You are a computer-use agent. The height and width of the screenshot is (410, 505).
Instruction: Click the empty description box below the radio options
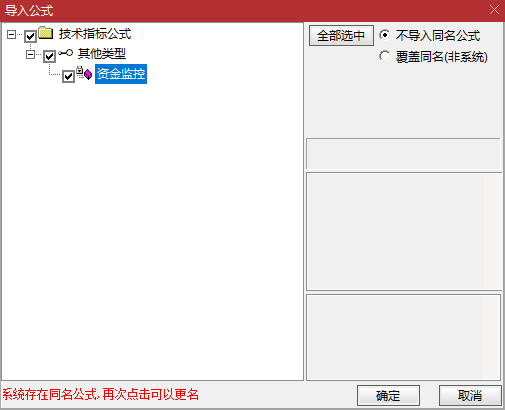[403, 154]
